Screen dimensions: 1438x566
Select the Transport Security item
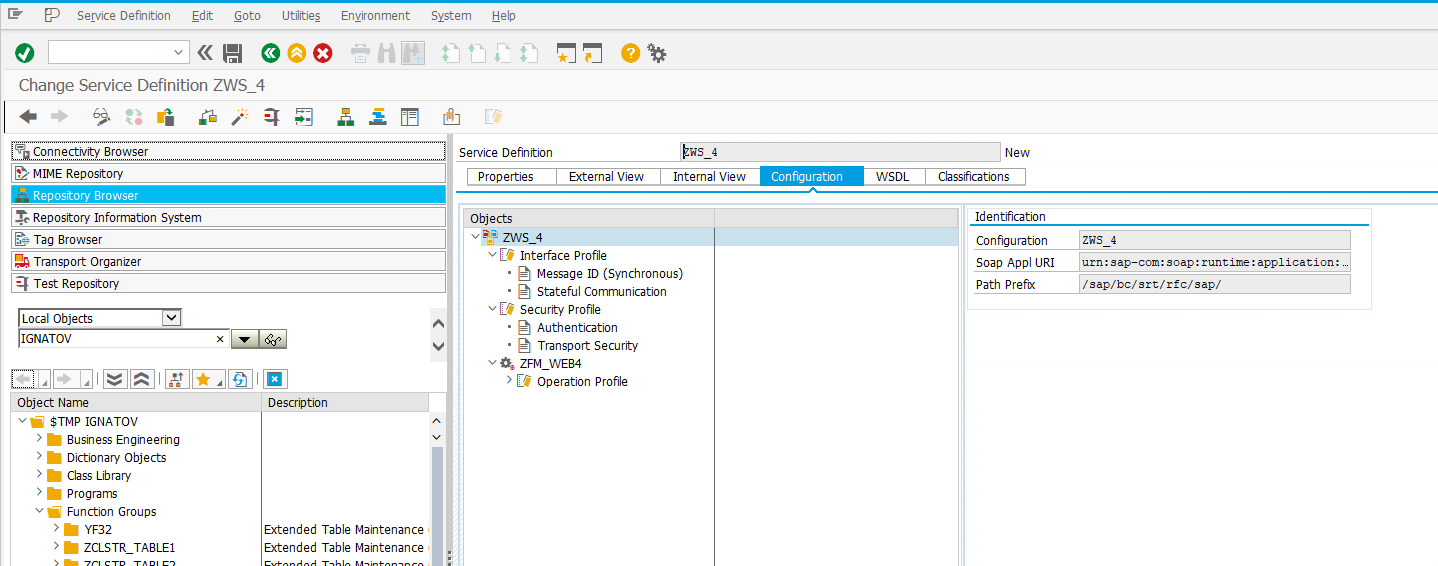[587, 345]
